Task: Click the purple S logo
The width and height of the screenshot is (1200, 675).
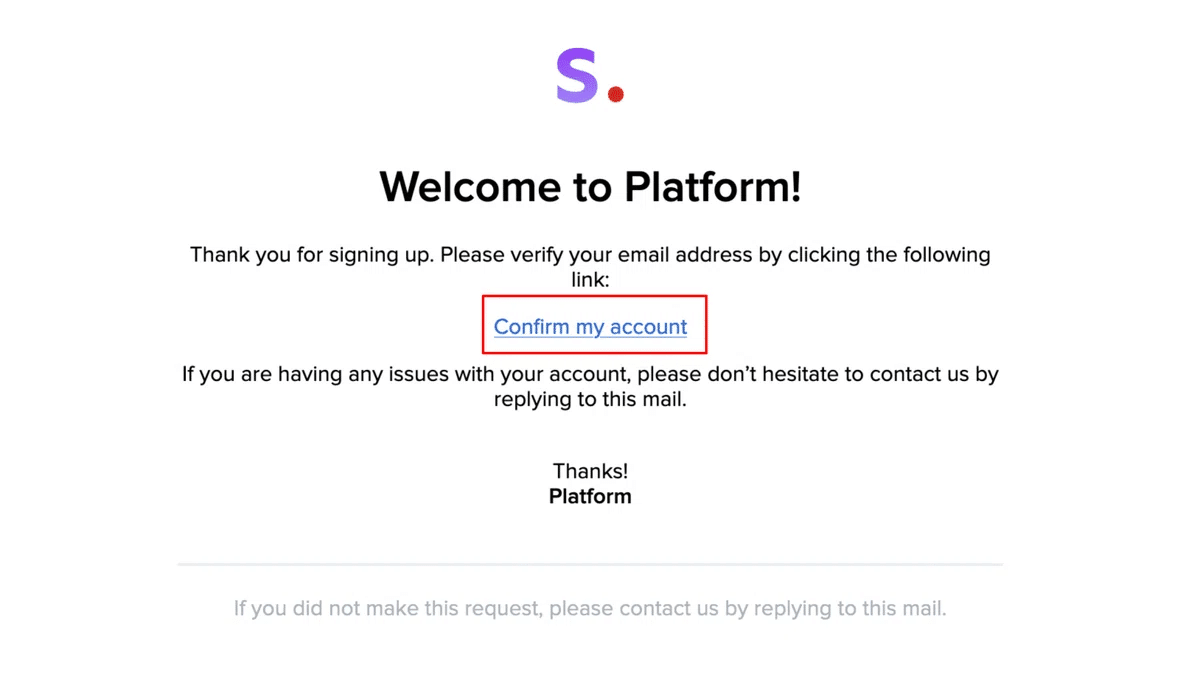Action: pos(577,76)
